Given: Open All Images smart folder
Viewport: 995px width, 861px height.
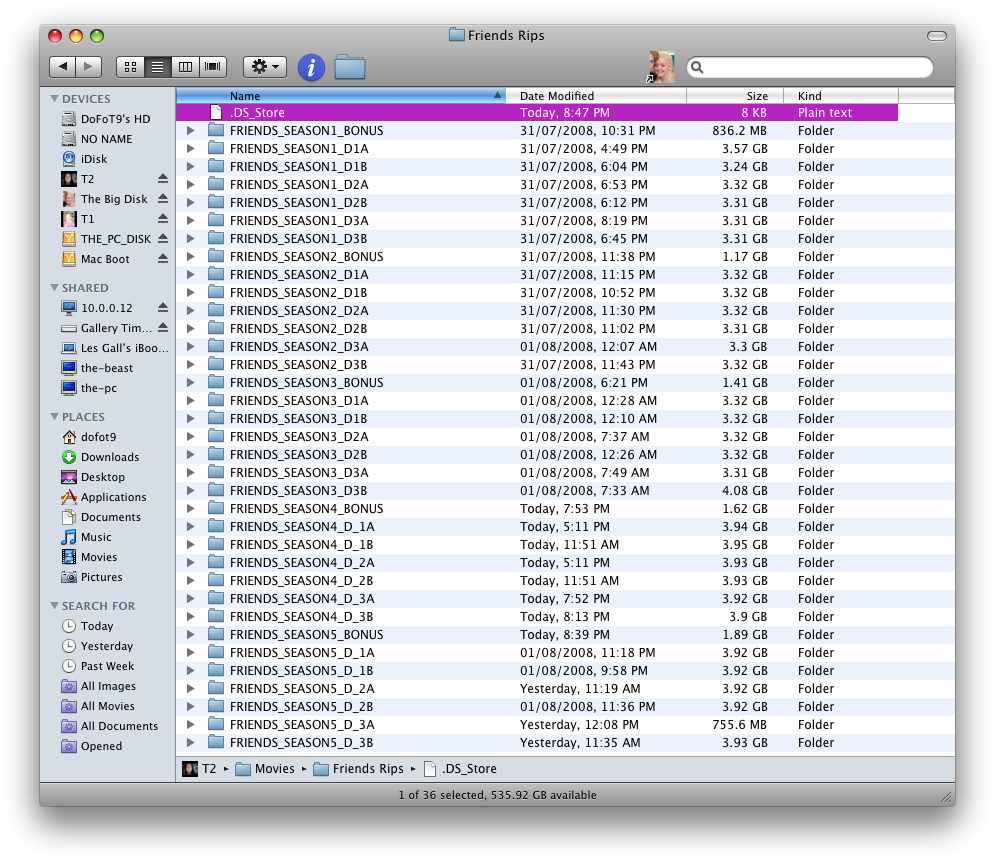Looking at the screenshot, I should (x=99, y=686).
